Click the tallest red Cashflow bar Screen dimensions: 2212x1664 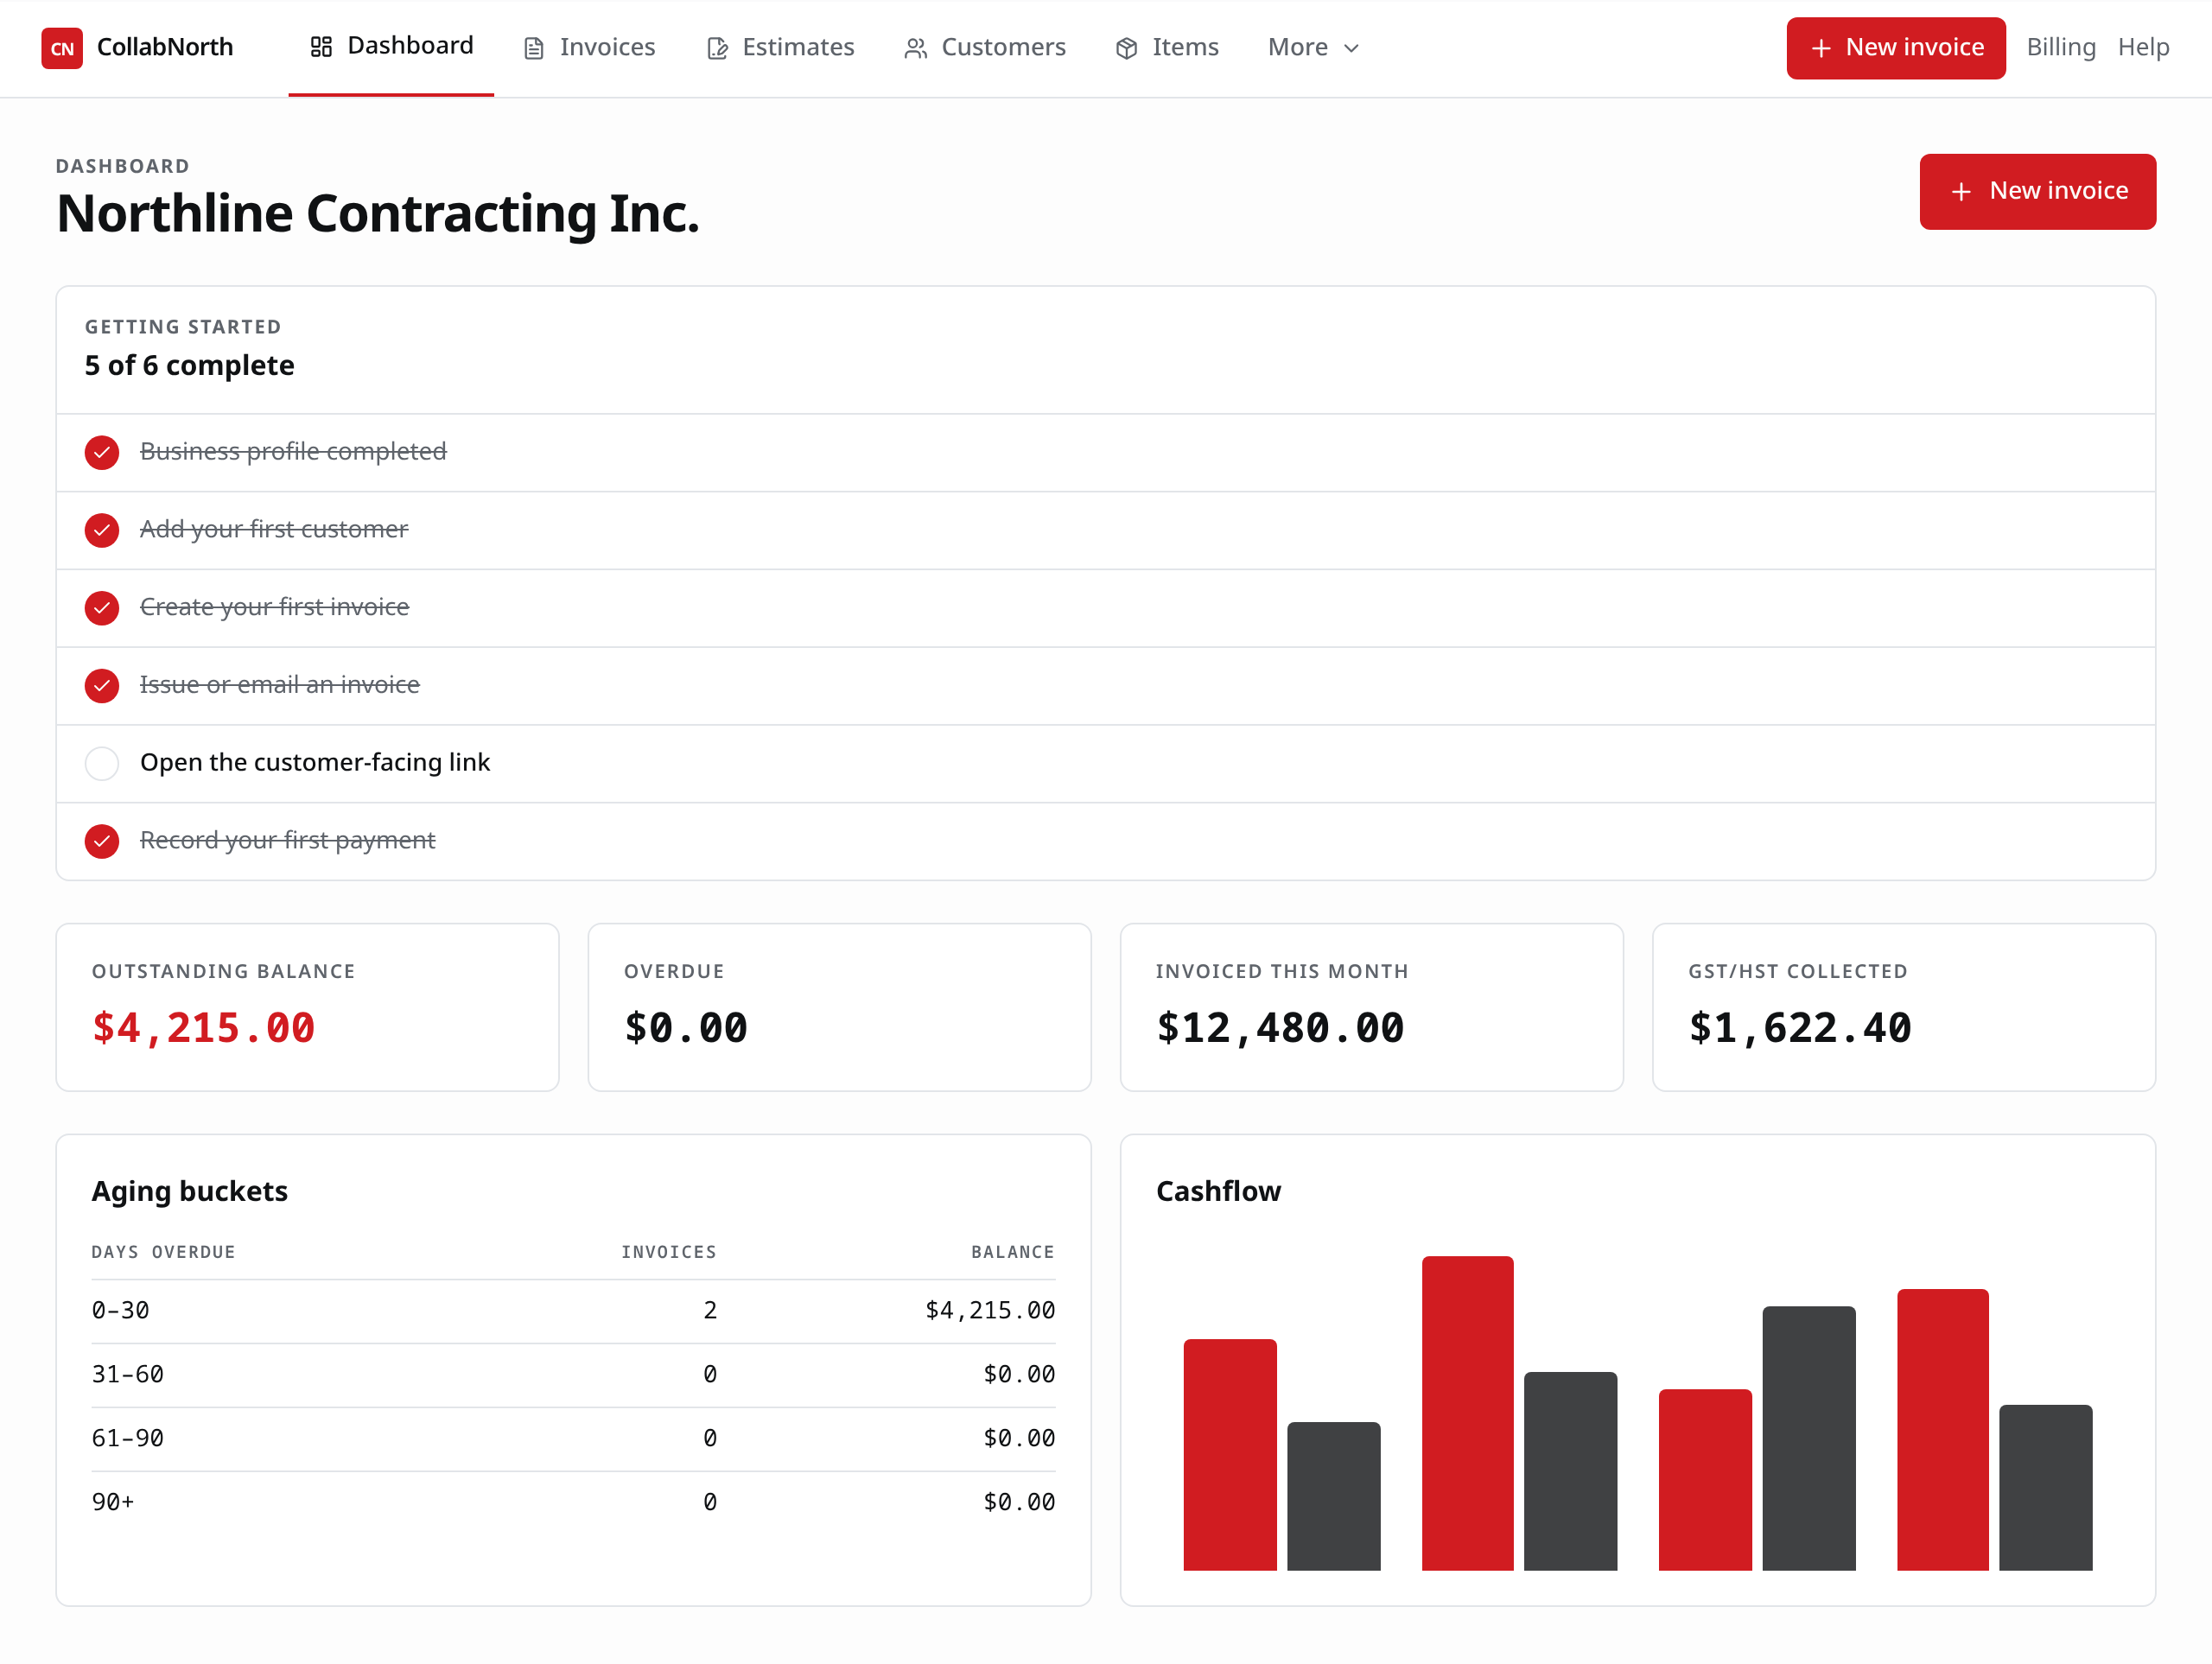[x=1467, y=1413]
